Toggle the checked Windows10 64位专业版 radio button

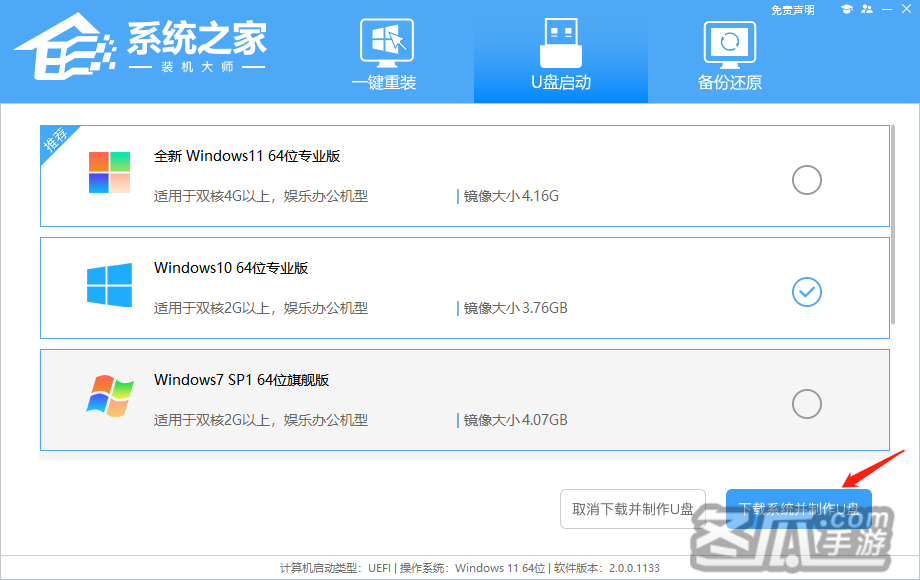tap(806, 292)
